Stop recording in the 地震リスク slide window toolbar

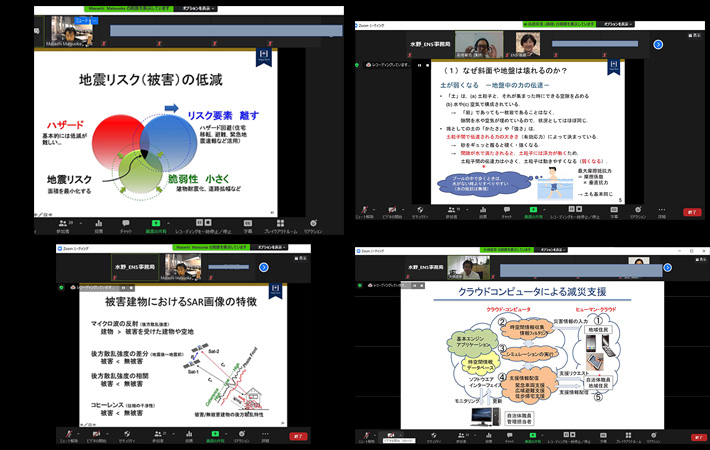tap(208, 222)
